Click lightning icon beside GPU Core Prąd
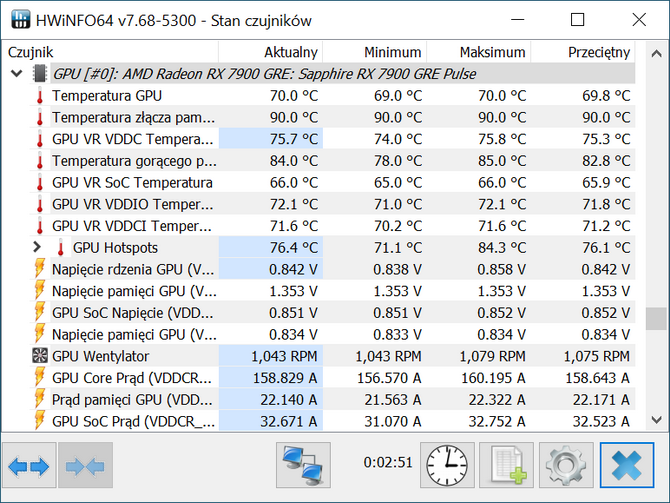 [39, 378]
